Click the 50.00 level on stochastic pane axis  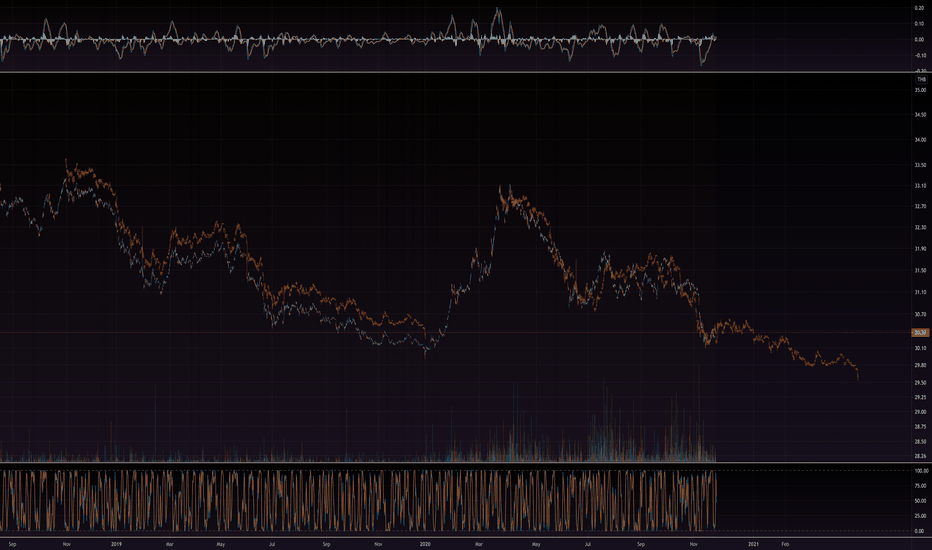(x=920, y=501)
